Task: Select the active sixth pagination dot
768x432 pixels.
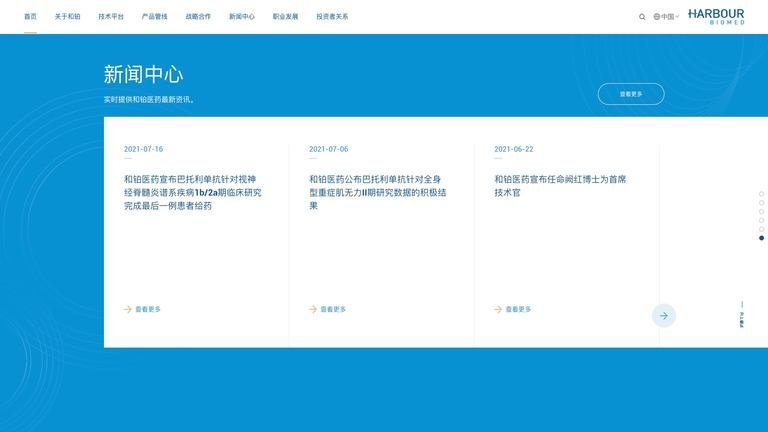Action: 761,238
